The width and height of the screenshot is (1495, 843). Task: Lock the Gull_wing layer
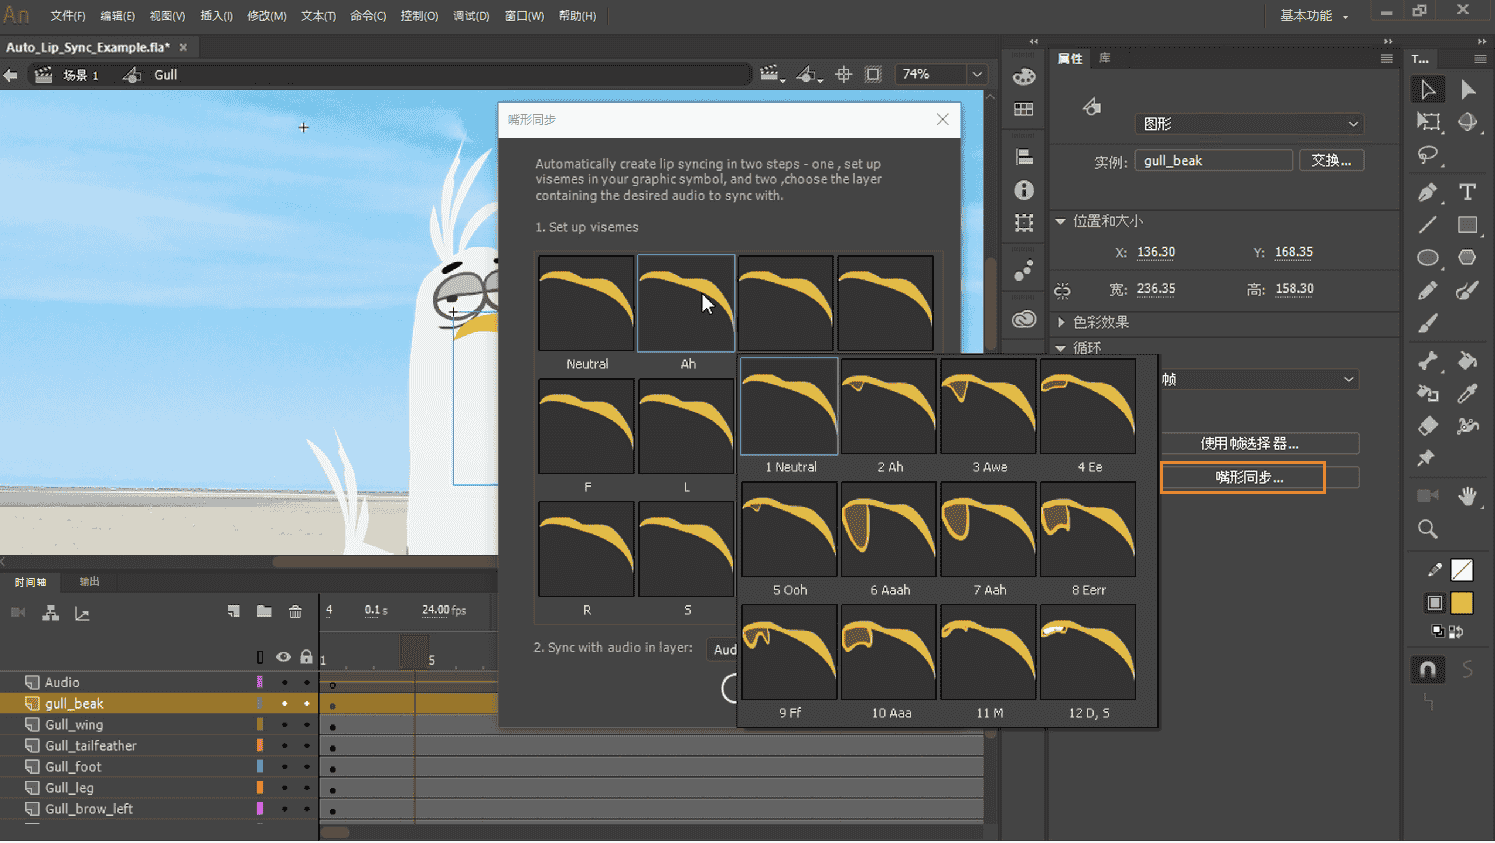click(308, 724)
